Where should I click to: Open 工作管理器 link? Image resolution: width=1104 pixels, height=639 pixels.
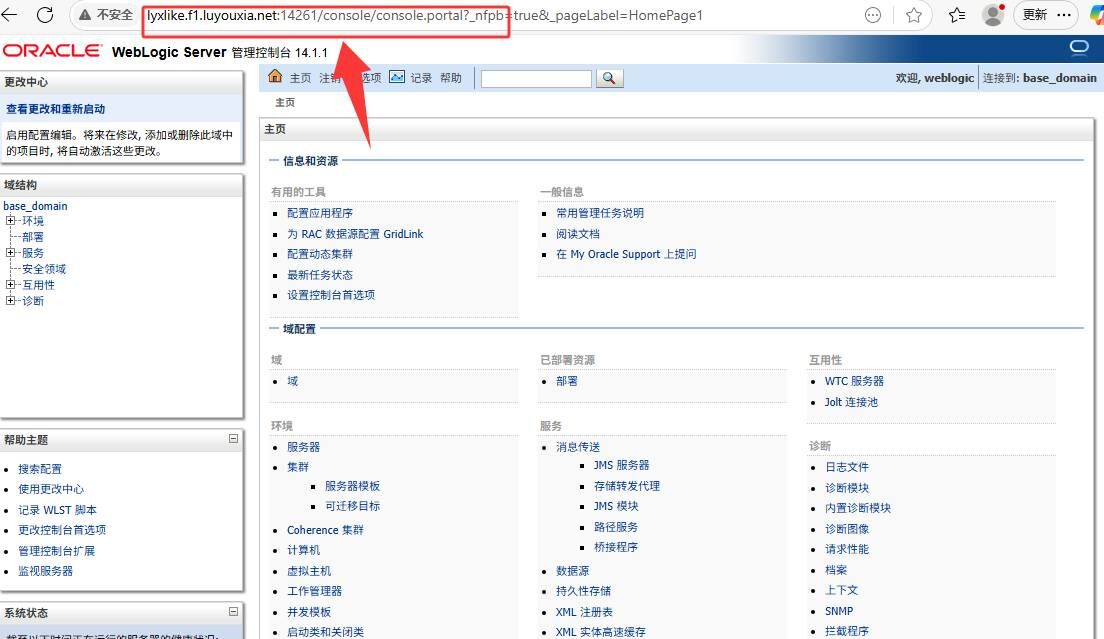click(314, 590)
